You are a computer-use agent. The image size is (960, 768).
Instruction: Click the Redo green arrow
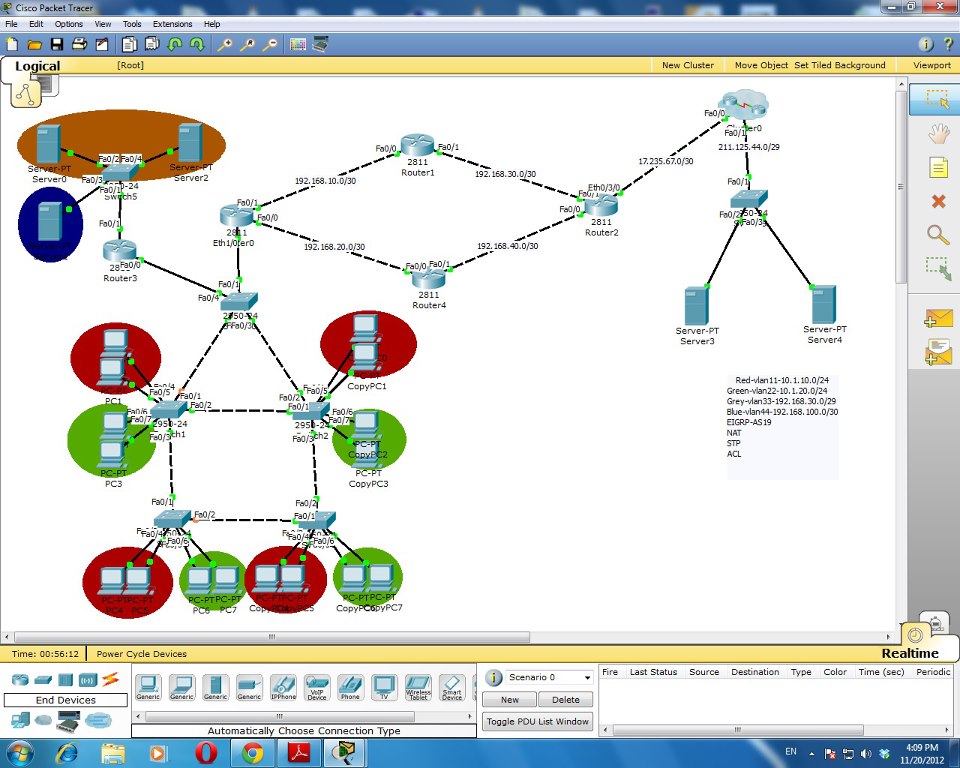(197, 44)
